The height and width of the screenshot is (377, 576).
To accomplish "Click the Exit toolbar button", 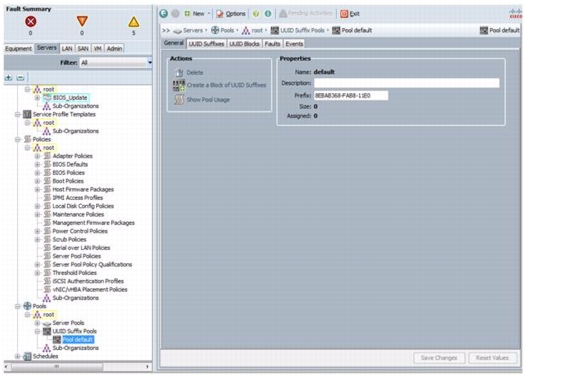I will 350,14.
